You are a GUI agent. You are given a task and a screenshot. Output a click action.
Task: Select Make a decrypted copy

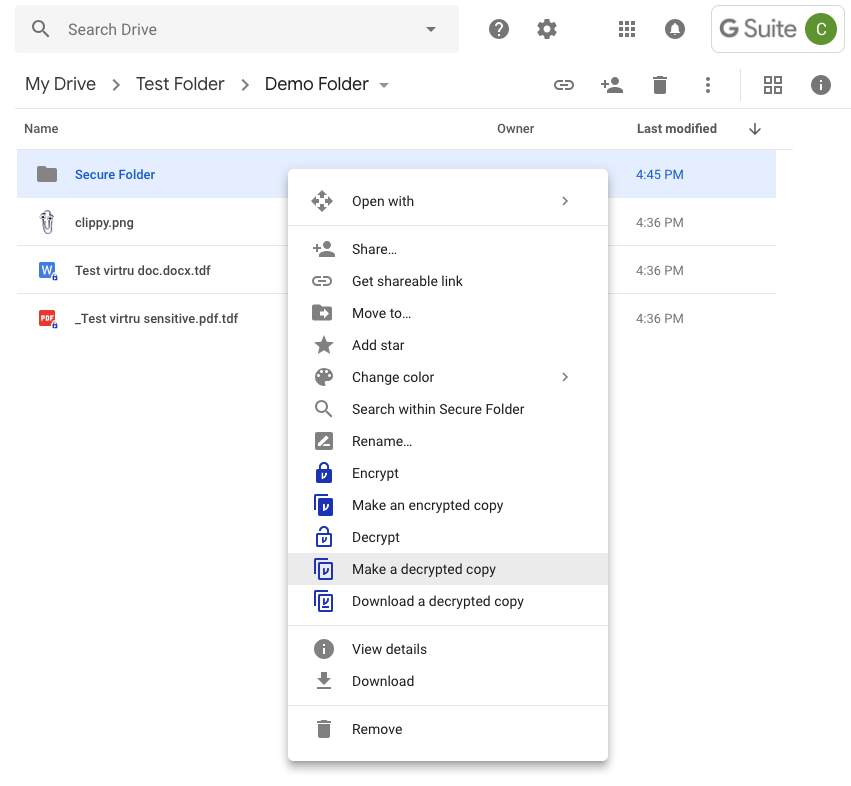click(x=448, y=569)
